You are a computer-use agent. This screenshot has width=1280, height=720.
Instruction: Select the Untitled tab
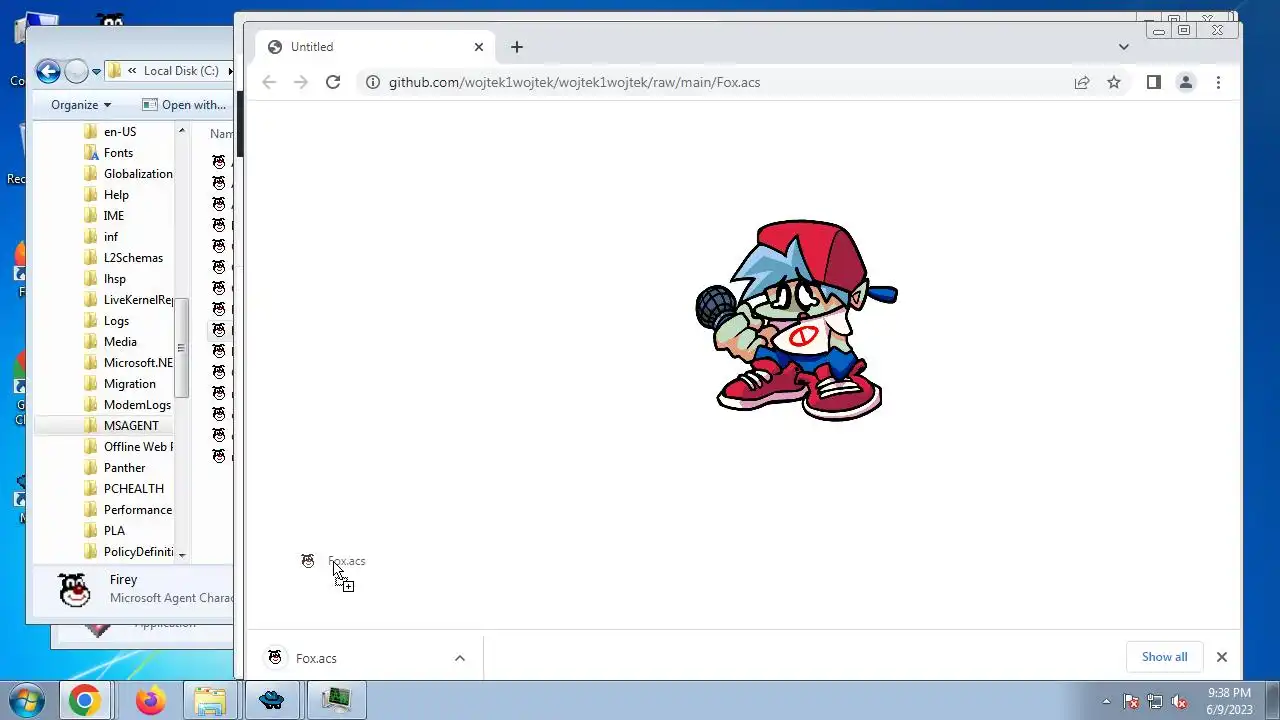click(376, 47)
